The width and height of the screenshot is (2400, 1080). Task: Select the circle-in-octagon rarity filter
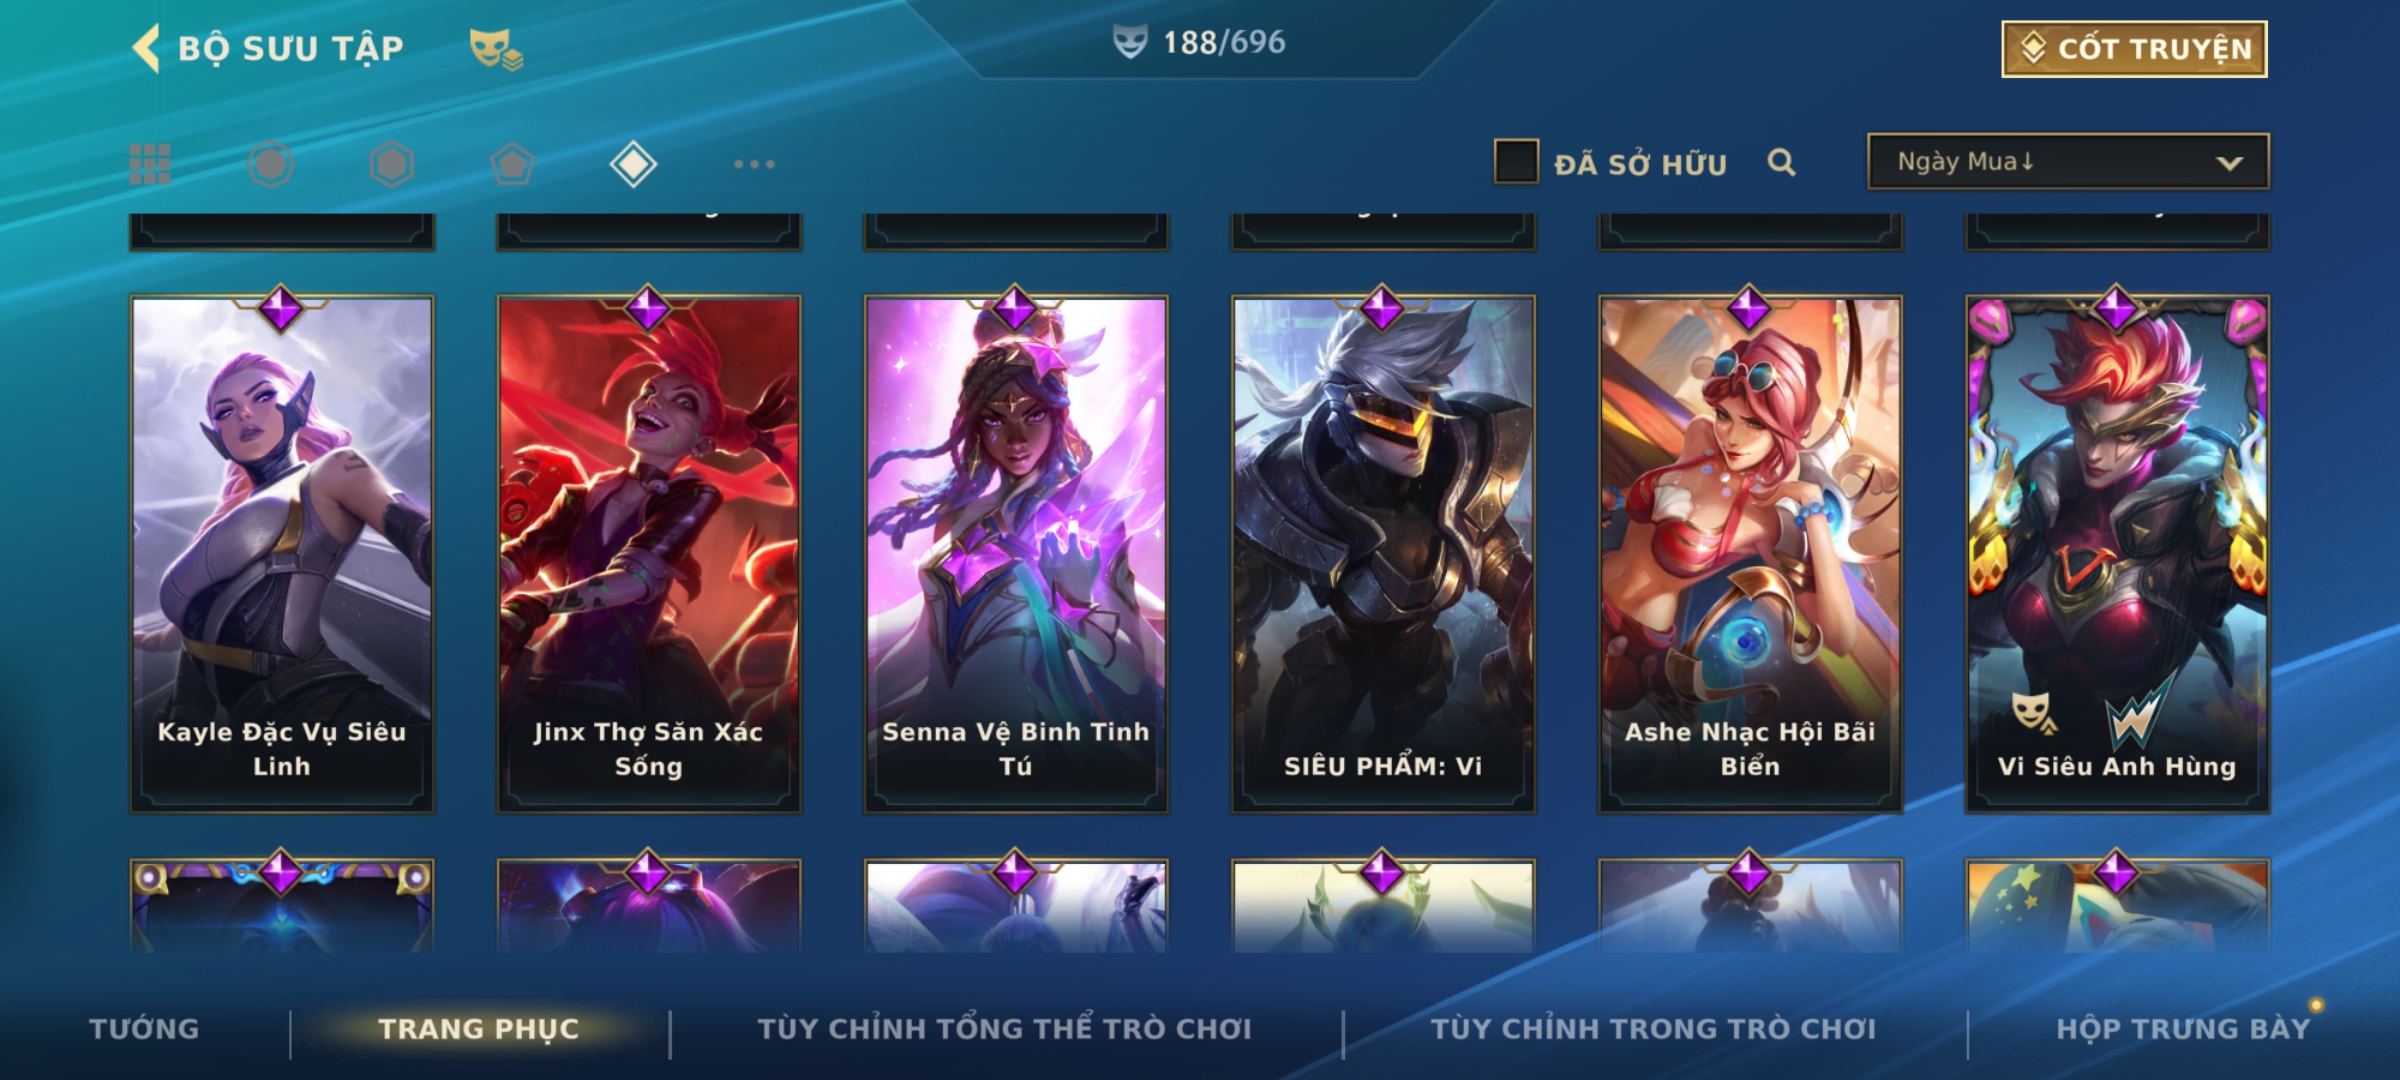click(x=271, y=164)
